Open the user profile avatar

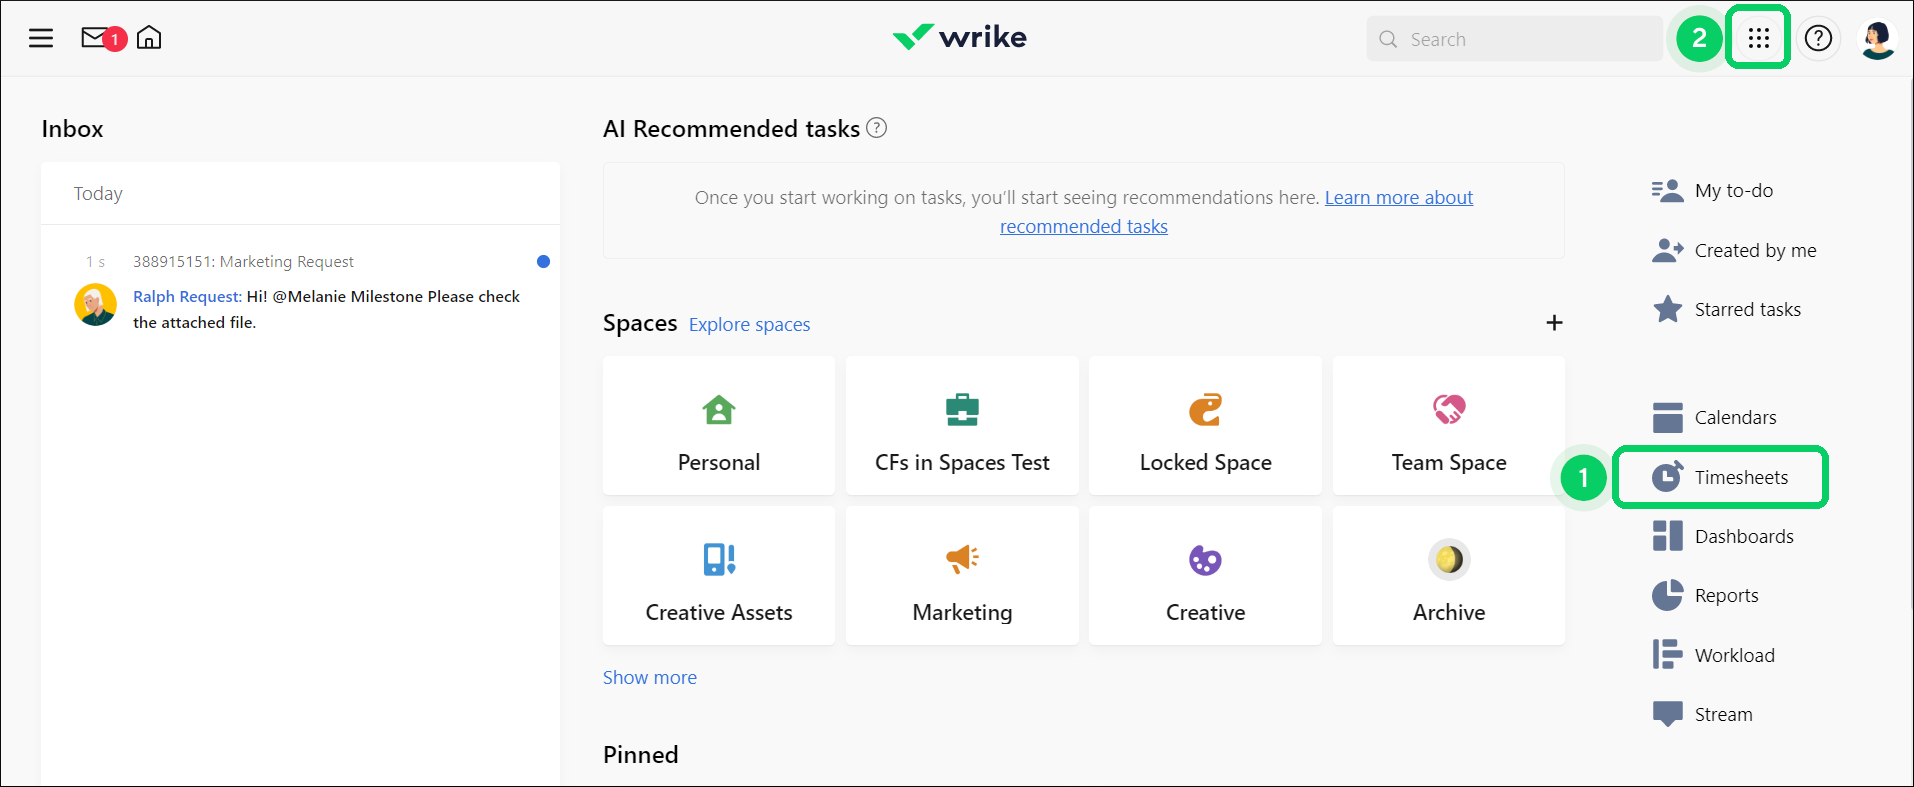click(1877, 39)
